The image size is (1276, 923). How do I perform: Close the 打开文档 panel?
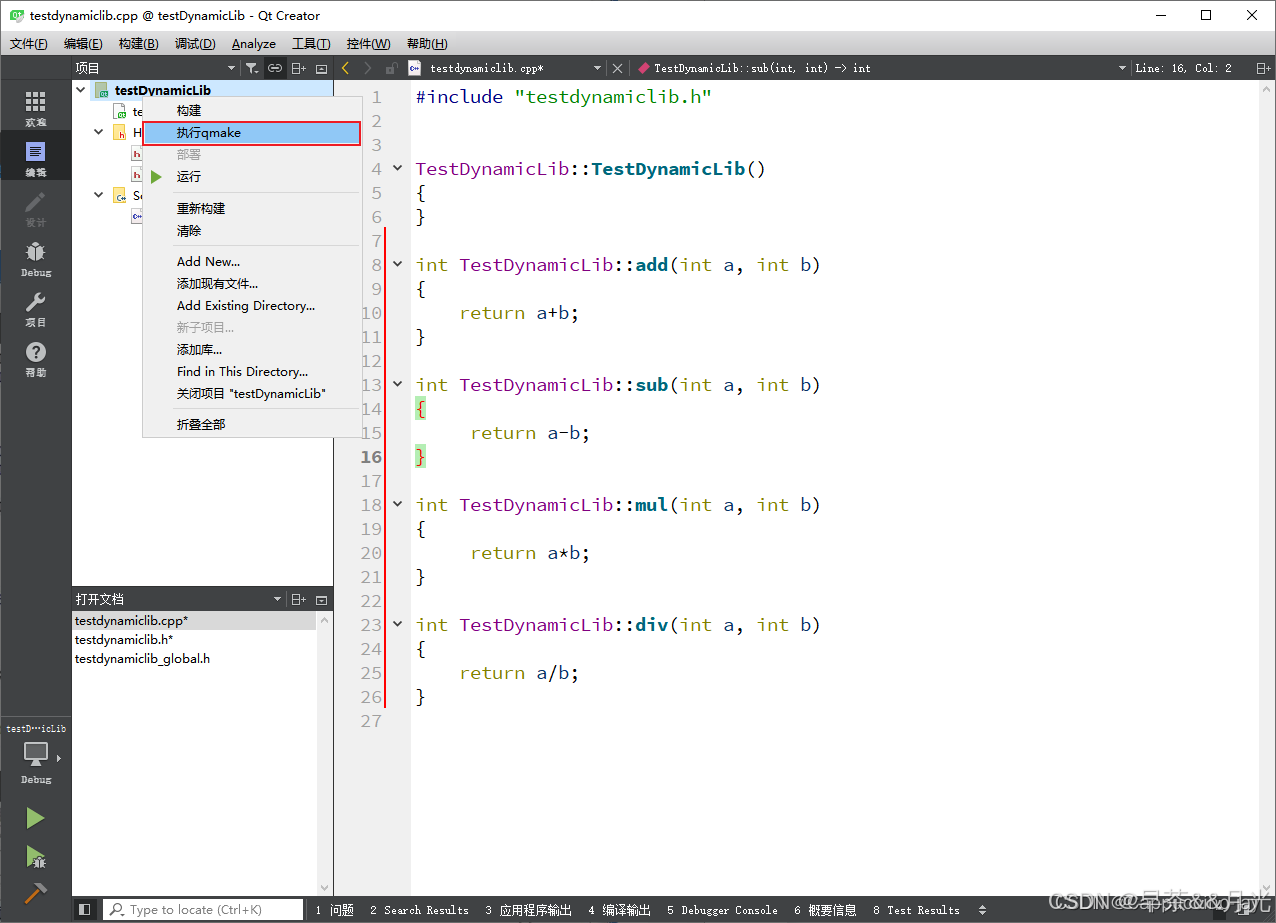click(x=321, y=599)
